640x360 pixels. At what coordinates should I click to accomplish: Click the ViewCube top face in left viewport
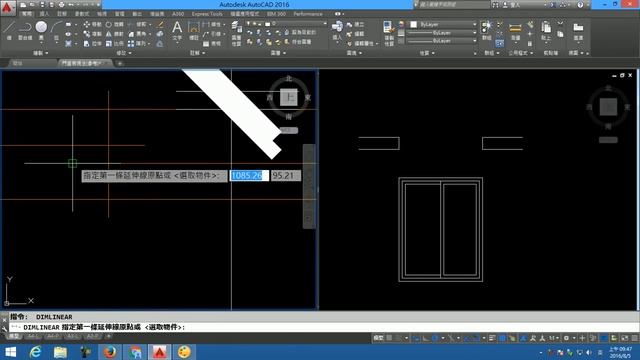(289, 97)
